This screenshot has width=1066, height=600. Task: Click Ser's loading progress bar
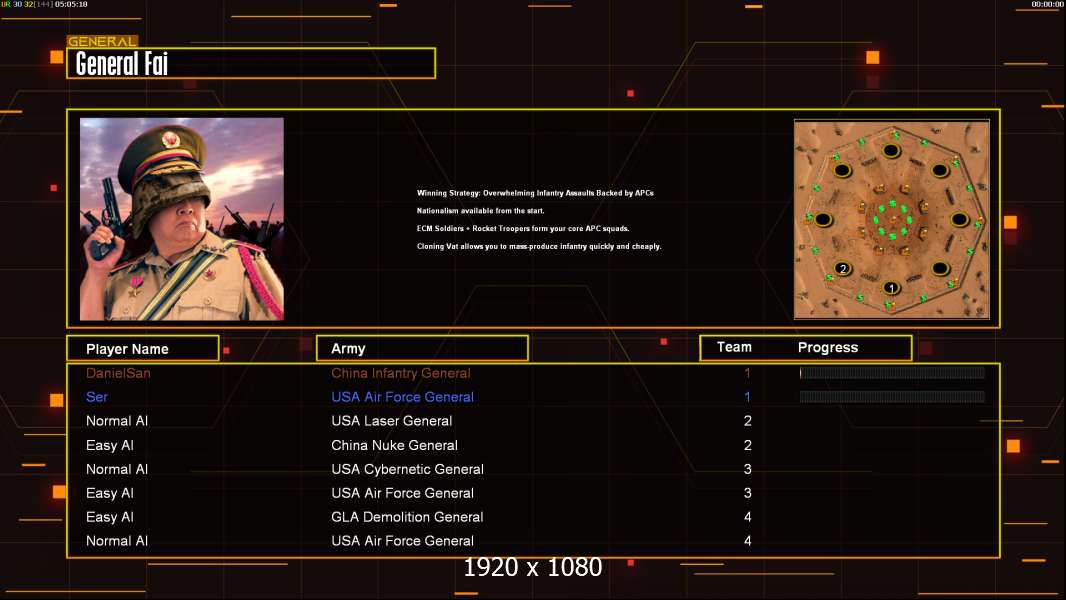pyautogui.click(x=892, y=397)
